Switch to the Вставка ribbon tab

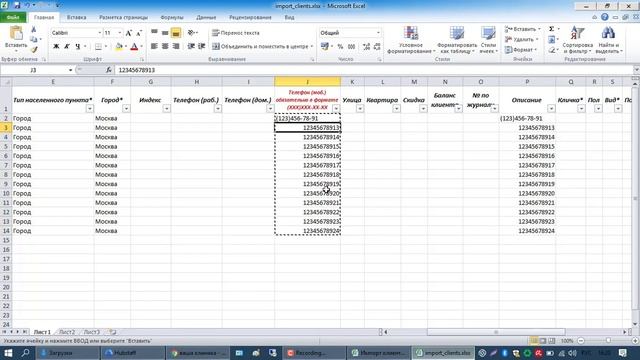click(x=76, y=18)
